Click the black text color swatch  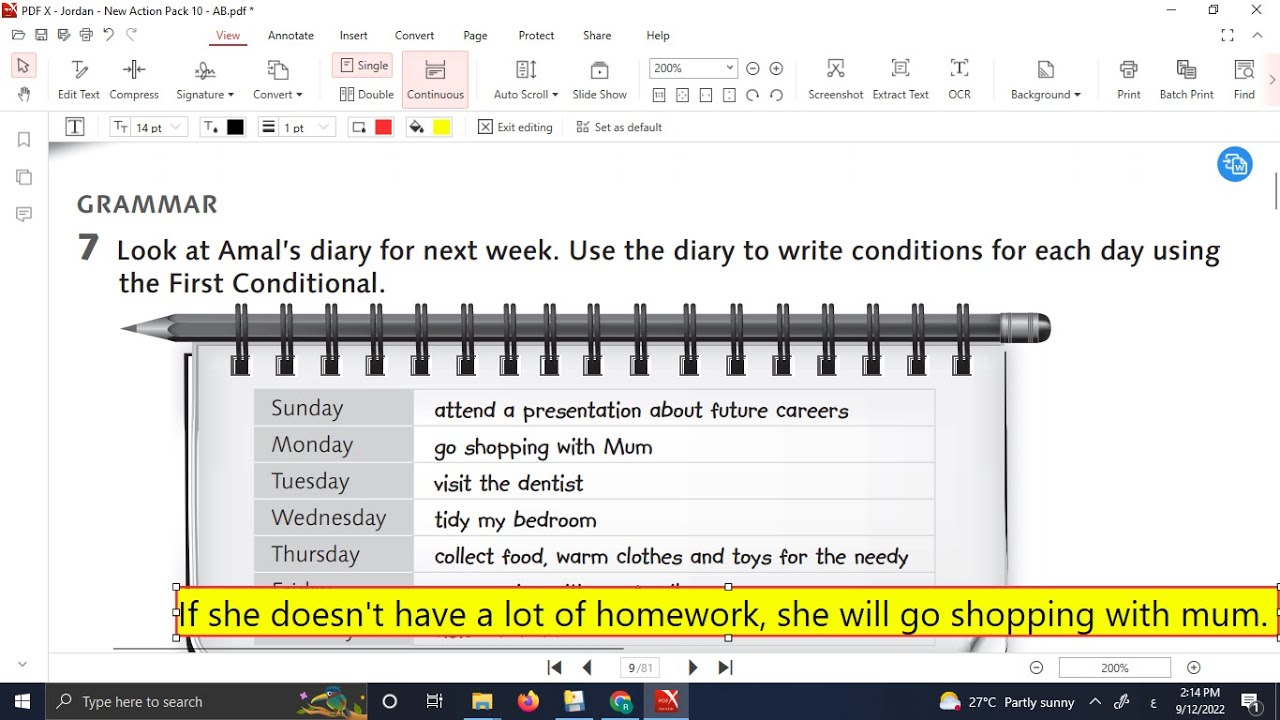coord(235,127)
